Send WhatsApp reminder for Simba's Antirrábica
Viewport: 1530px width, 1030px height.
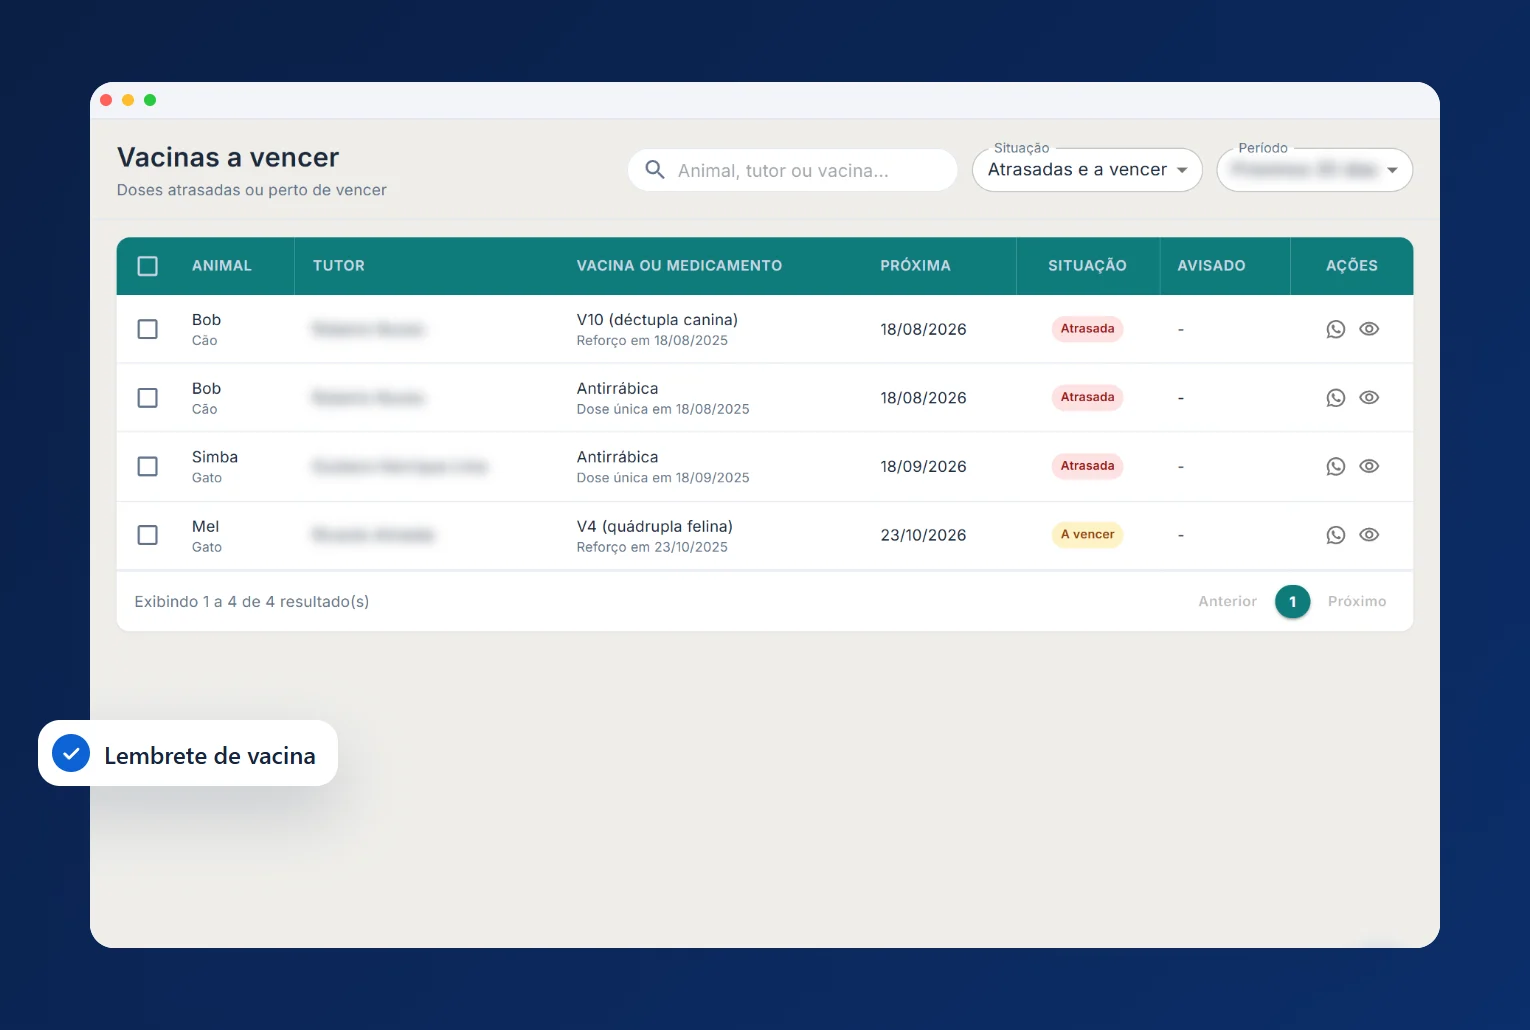coord(1335,467)
